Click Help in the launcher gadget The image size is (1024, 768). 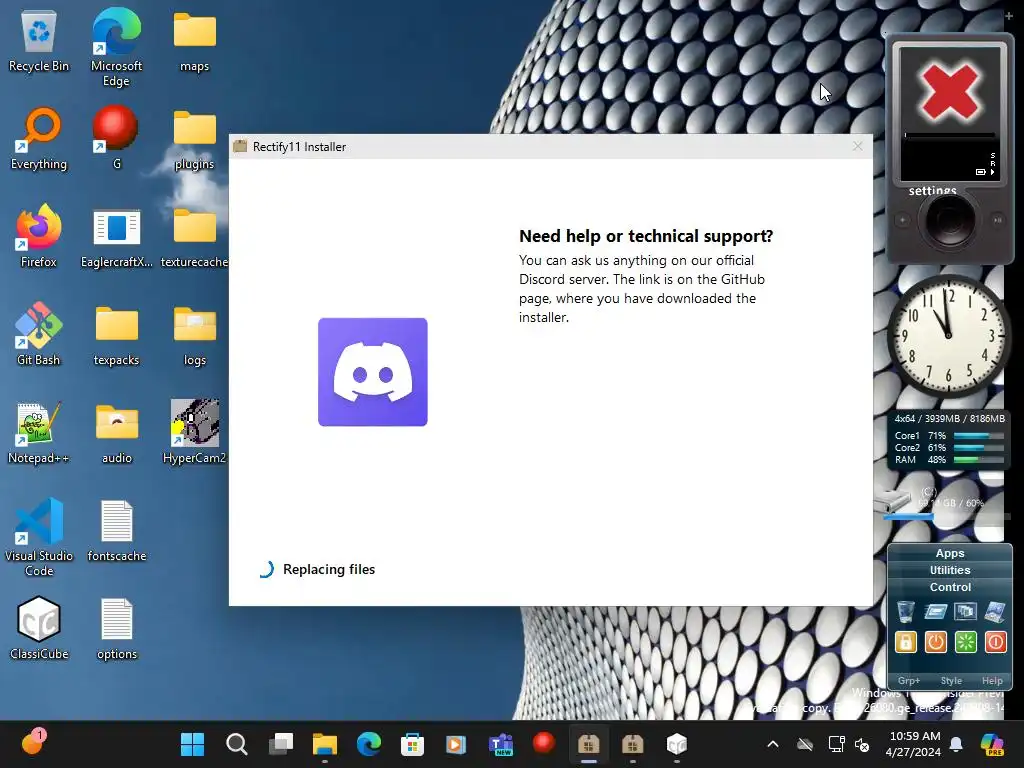click(992, 680)
